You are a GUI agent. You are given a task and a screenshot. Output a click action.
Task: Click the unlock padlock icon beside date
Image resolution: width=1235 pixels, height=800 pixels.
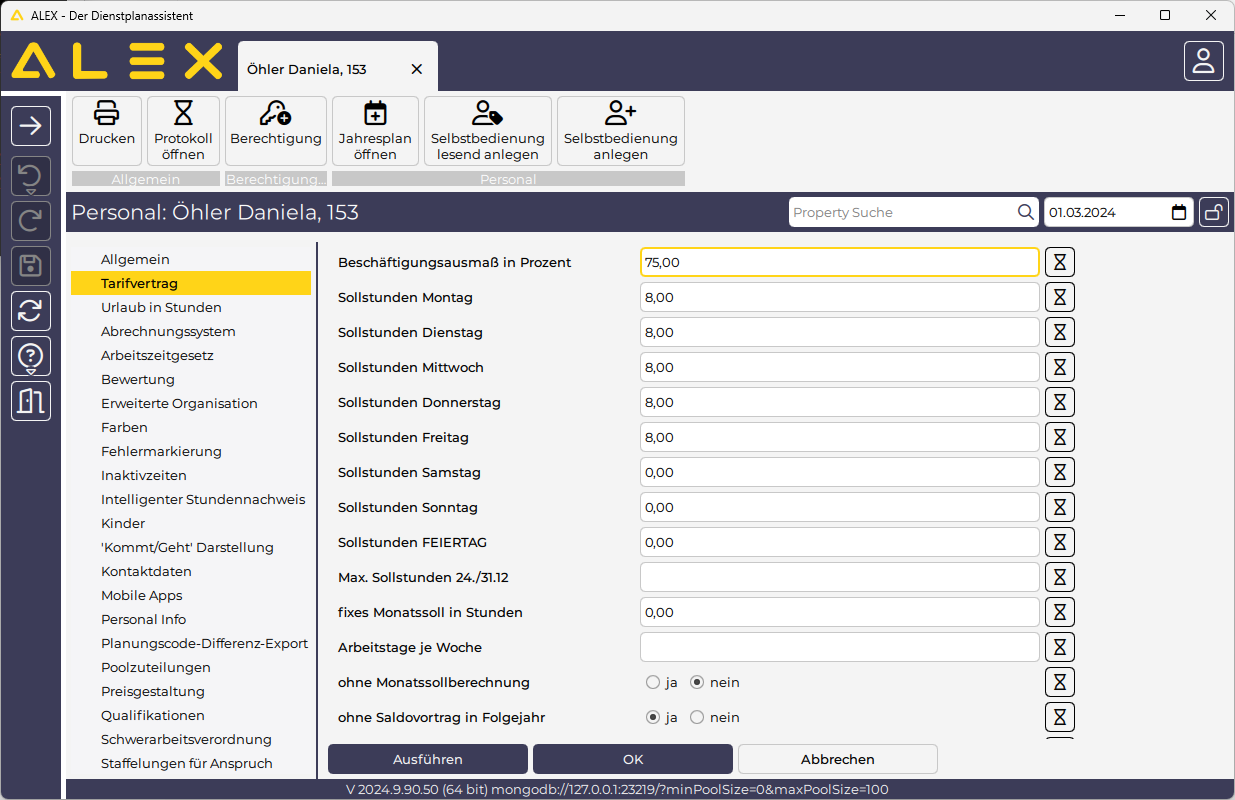tap(1214, 212)
